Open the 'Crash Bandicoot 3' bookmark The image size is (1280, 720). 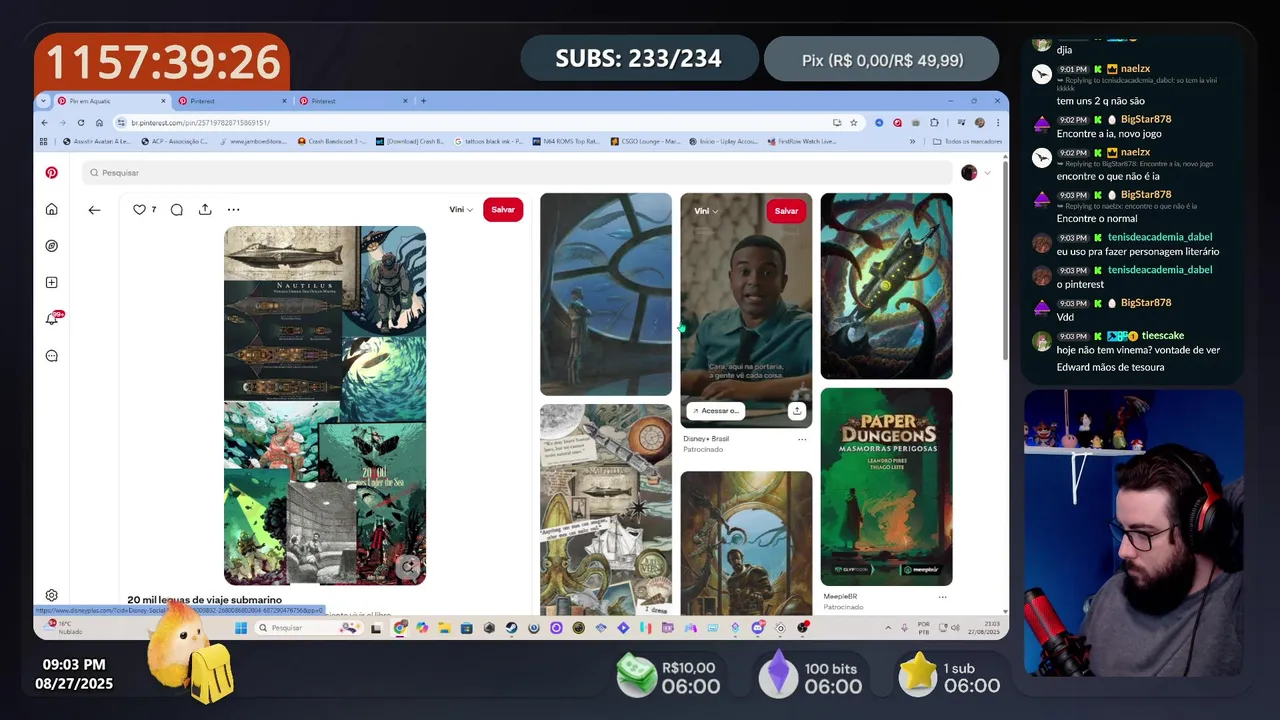pos(334,141)
